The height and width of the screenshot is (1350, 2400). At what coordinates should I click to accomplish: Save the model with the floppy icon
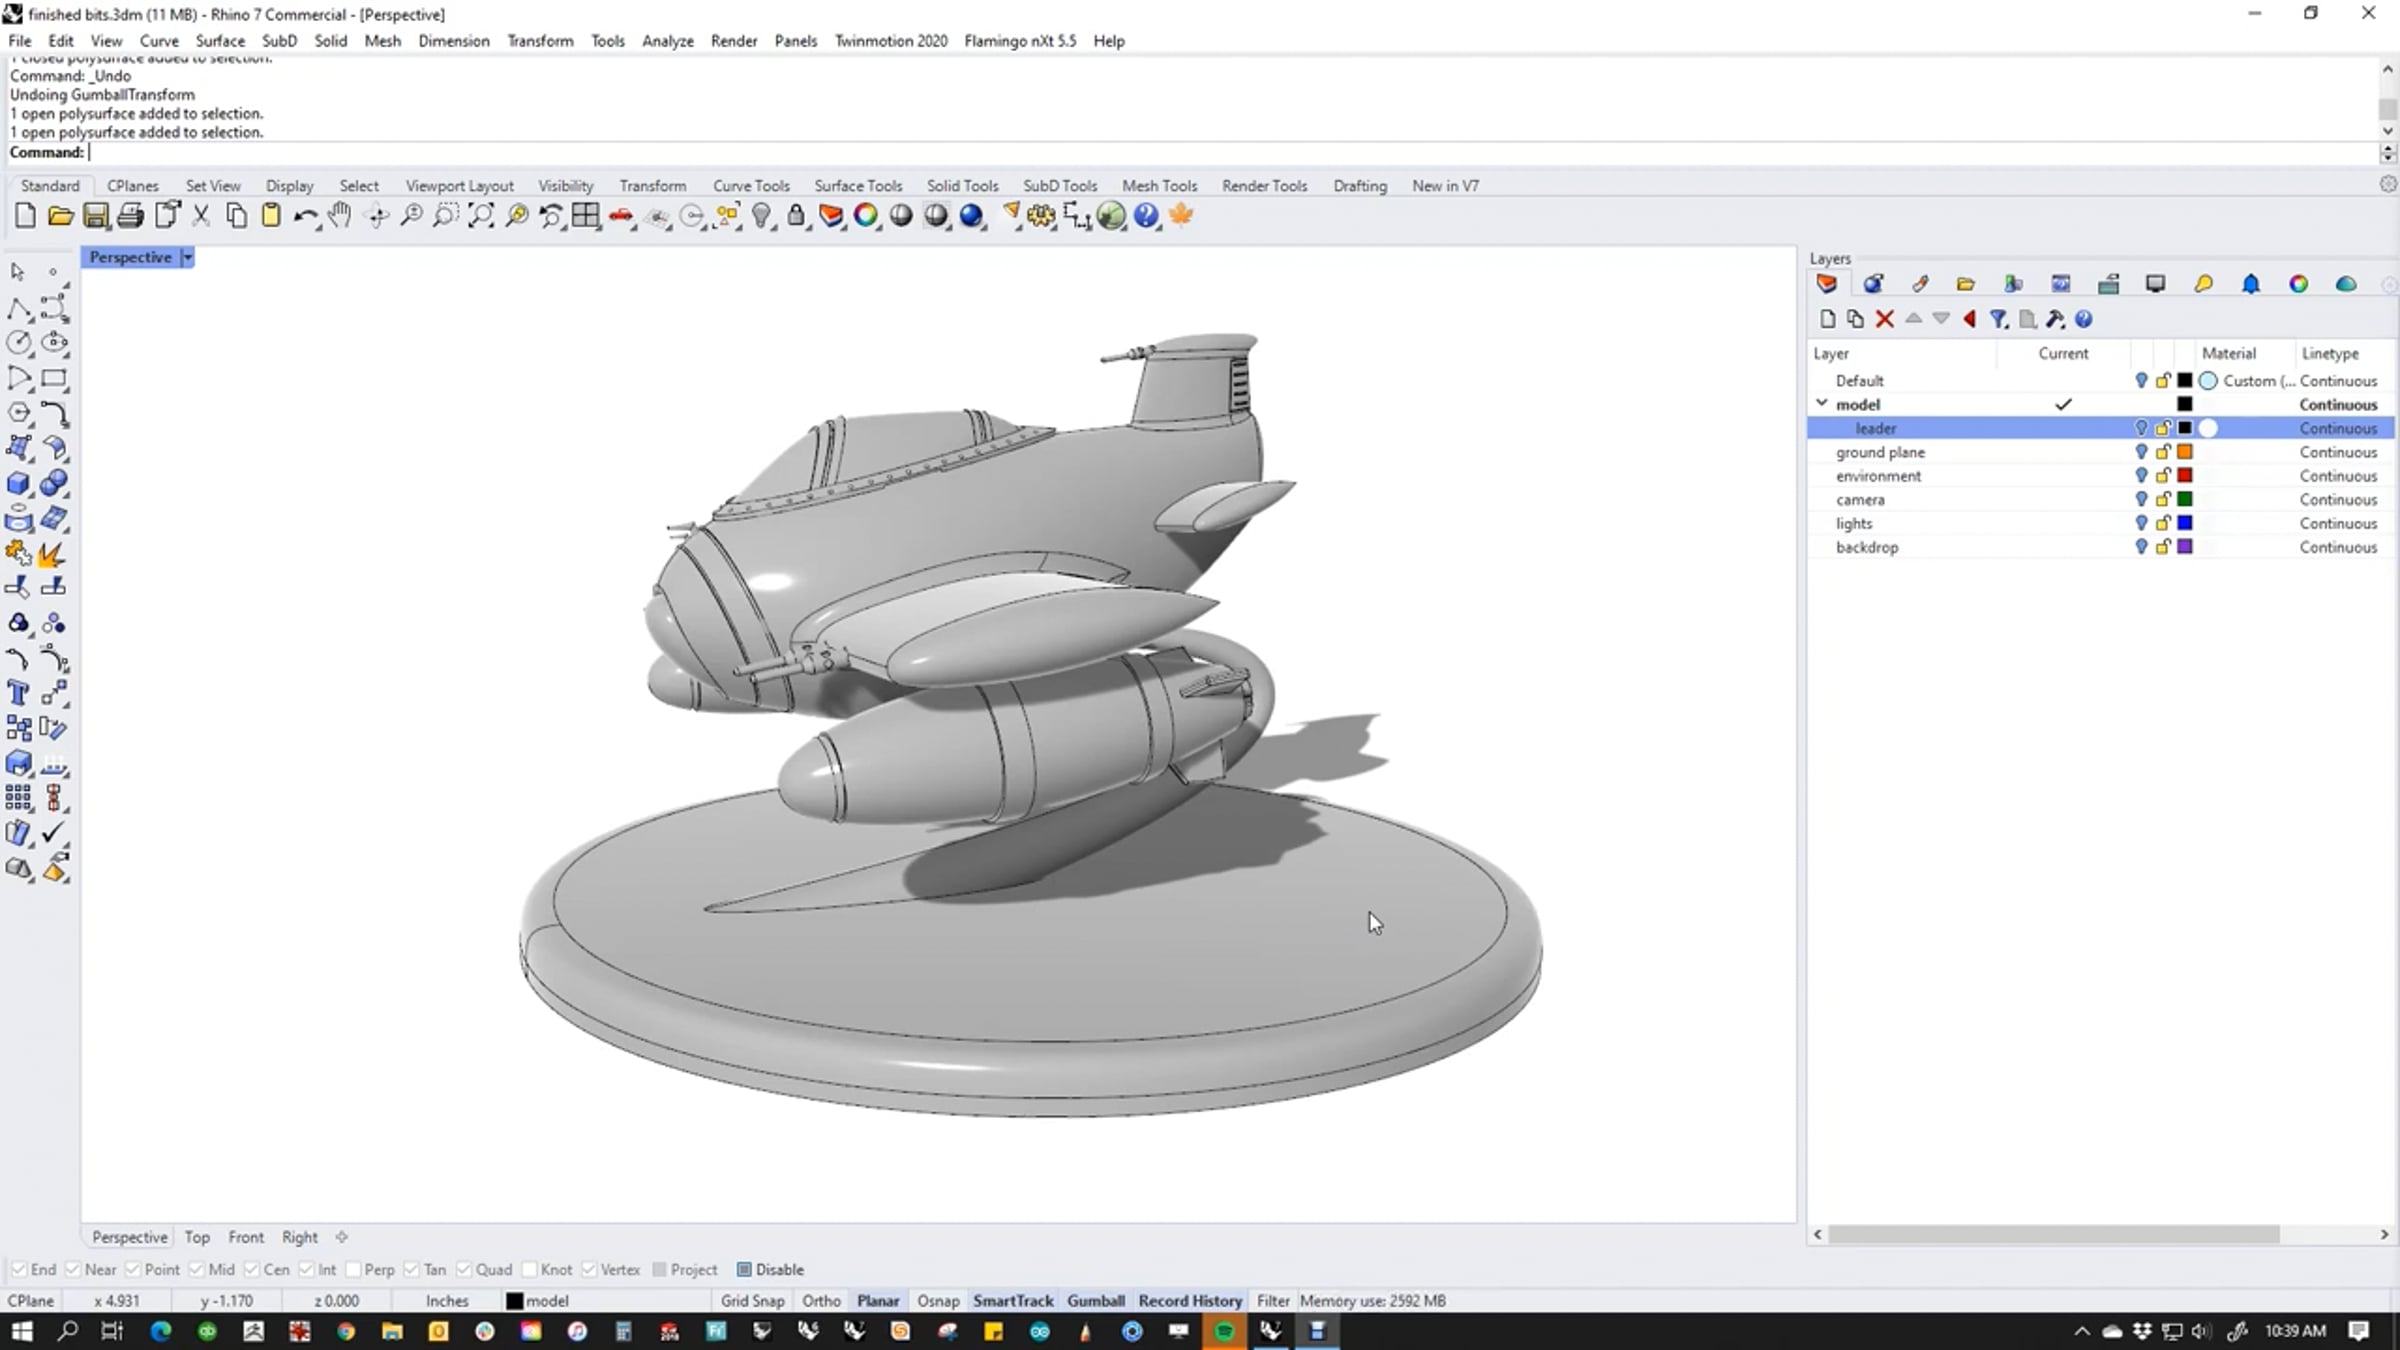[95, 216]
